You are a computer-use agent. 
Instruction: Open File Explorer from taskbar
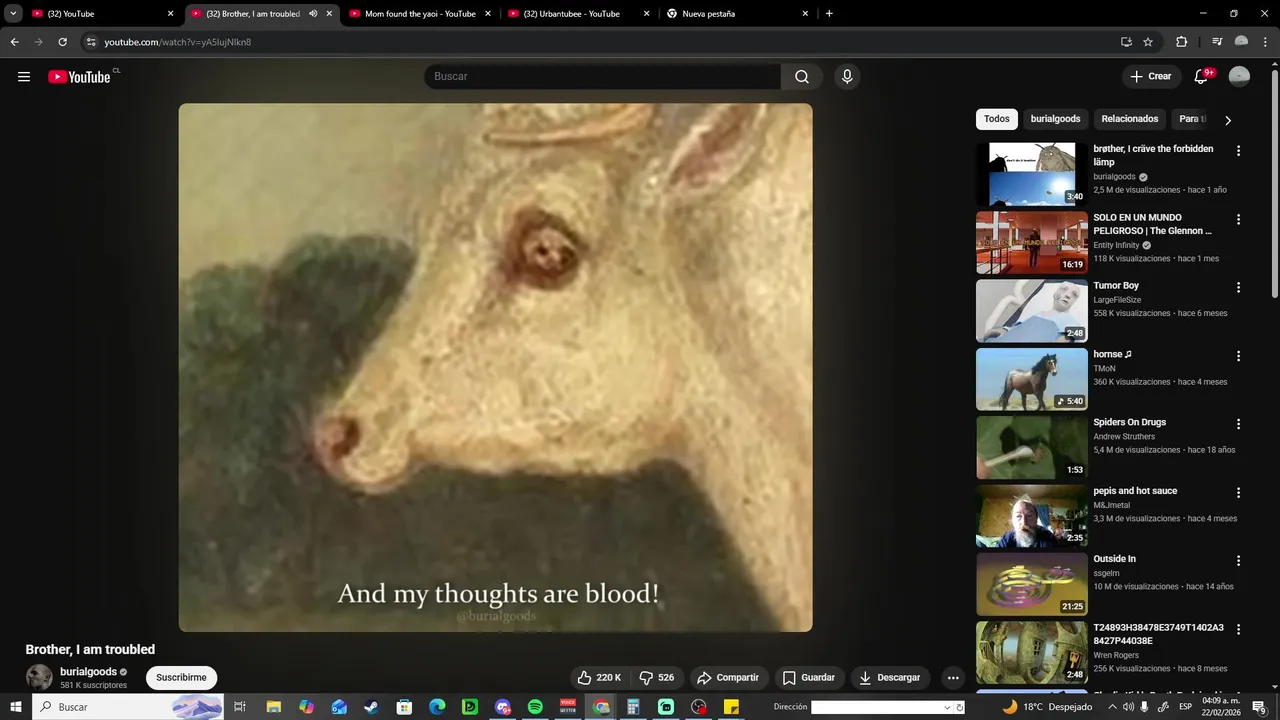pos(273,707)
